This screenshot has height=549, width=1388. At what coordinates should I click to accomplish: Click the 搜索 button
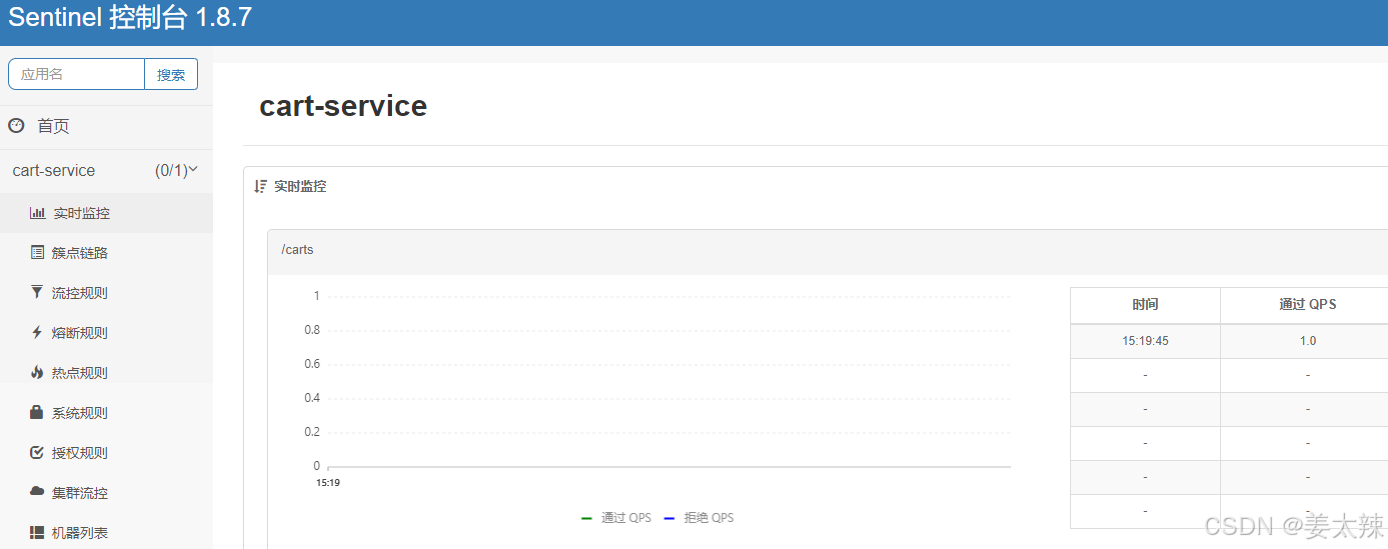click(171, 74)
